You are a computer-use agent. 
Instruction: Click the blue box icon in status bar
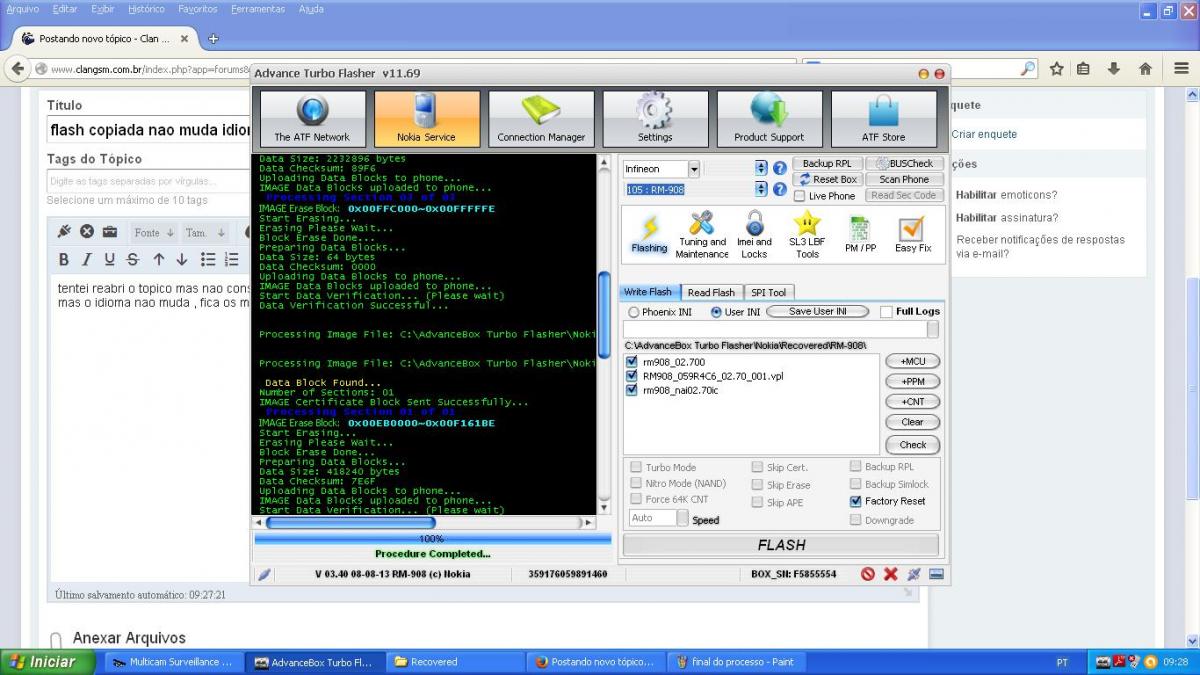936,574
